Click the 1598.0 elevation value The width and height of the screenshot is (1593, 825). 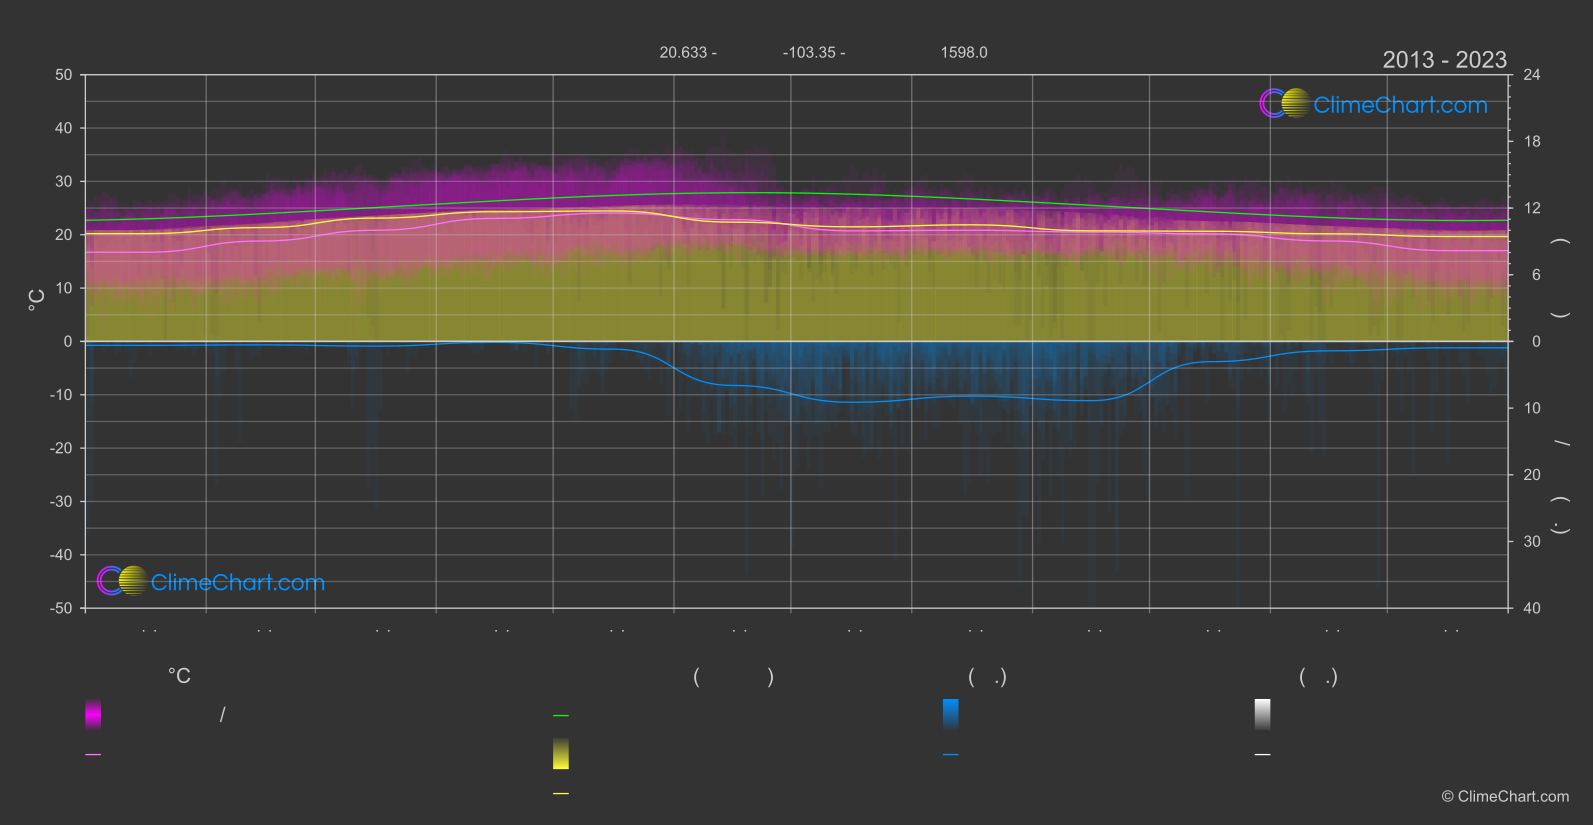click(964, 52)
